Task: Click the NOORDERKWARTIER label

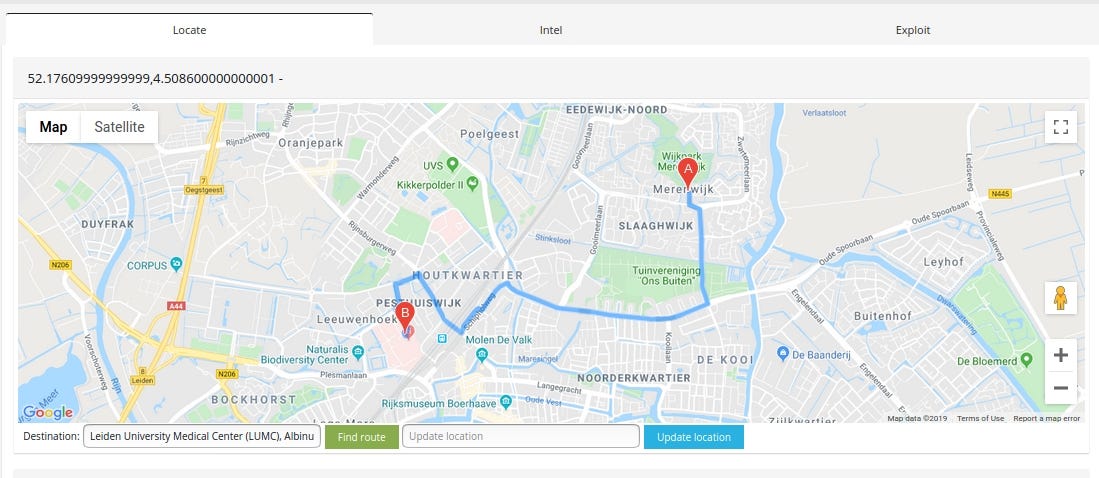Action: tap(634, 378)
